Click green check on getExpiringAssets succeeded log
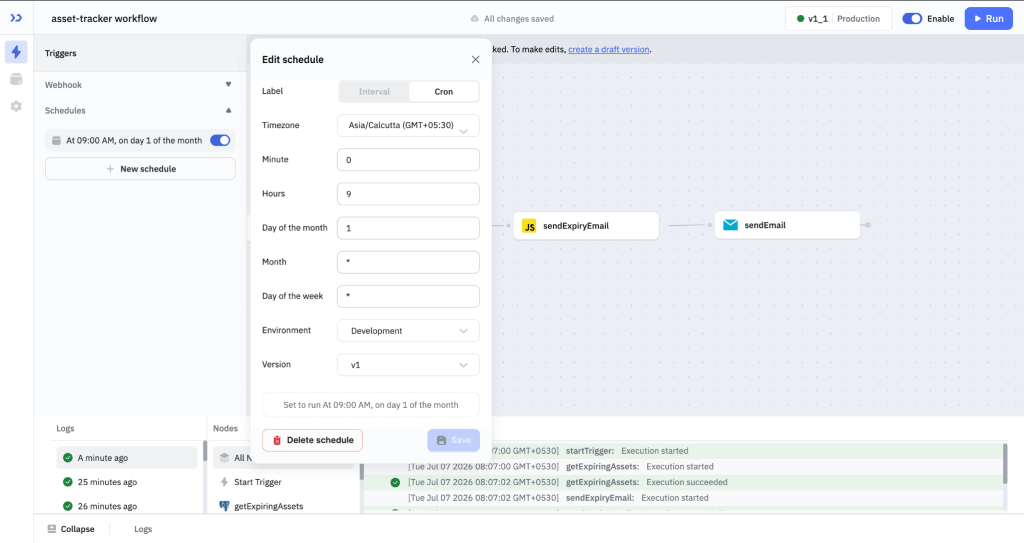Viewport: 1024px width, 543px height. click(395, 482)
